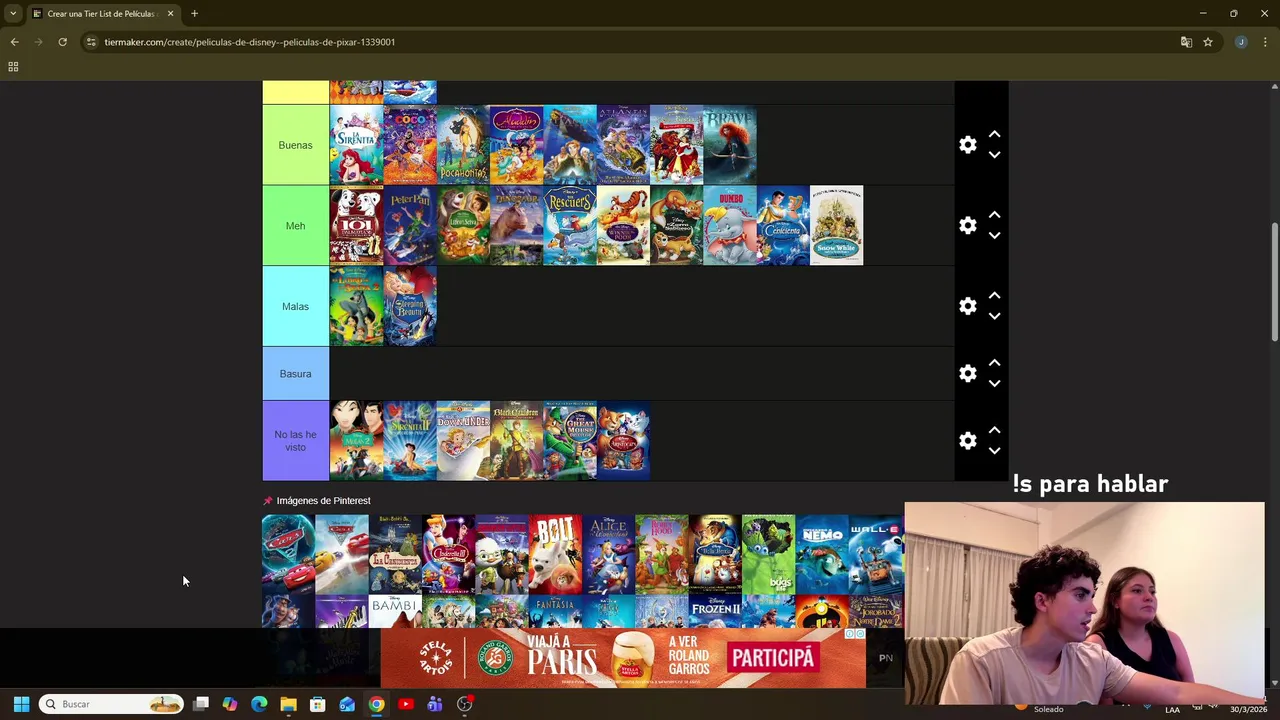Move Meh tier down with arrow

(994, 236)
